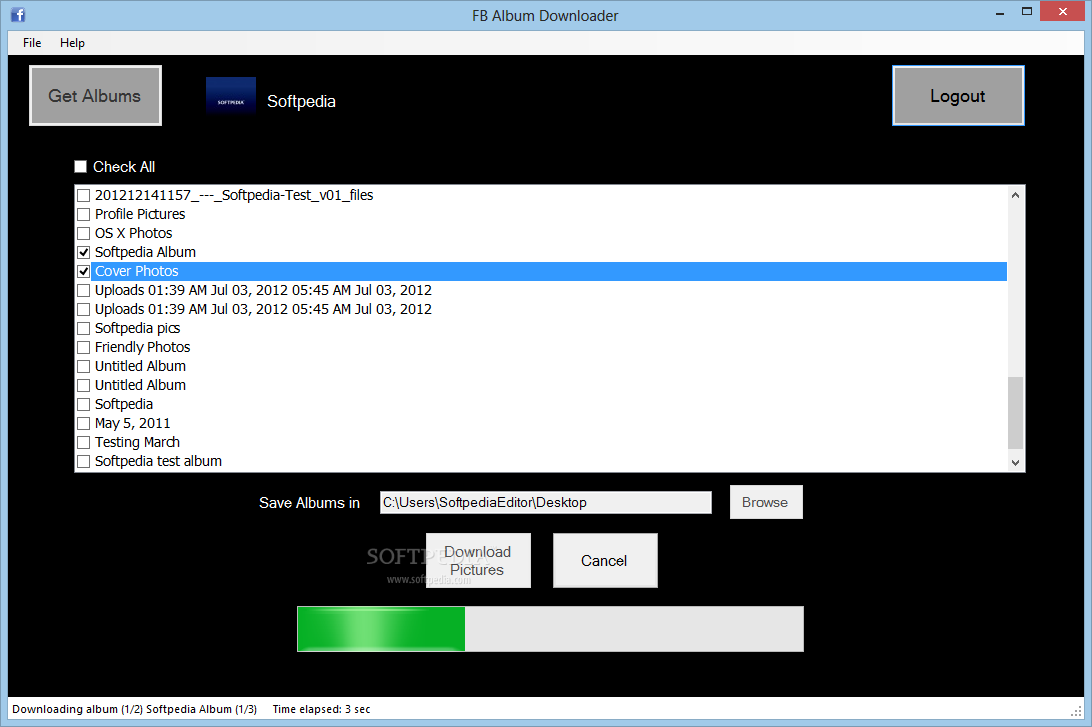This screenshot has width=1092, height=727.
Task: Select the Testing March row text
Action: 137,442
